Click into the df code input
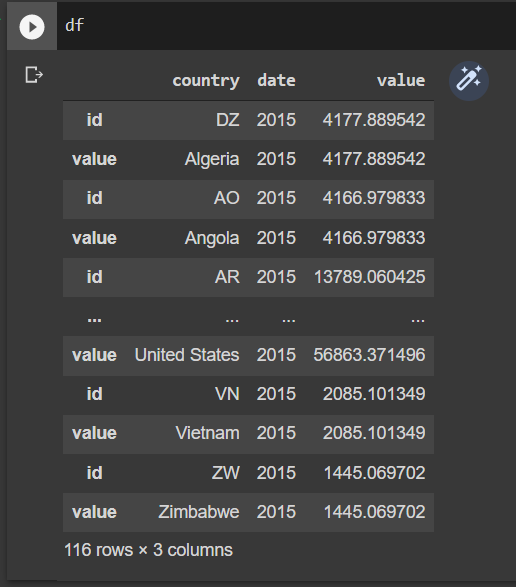This screenshot has width=516, height=587. [x=285, y=26]
